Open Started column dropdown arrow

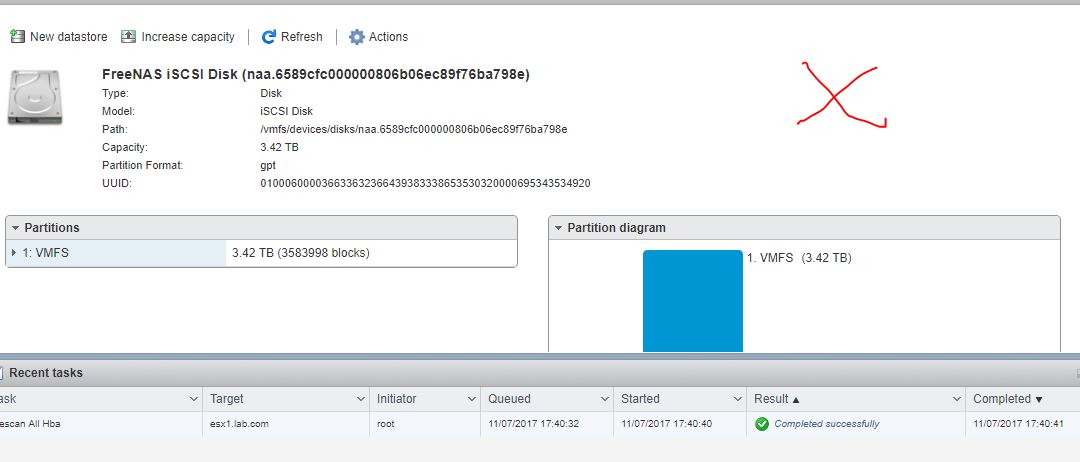[737, 399]
